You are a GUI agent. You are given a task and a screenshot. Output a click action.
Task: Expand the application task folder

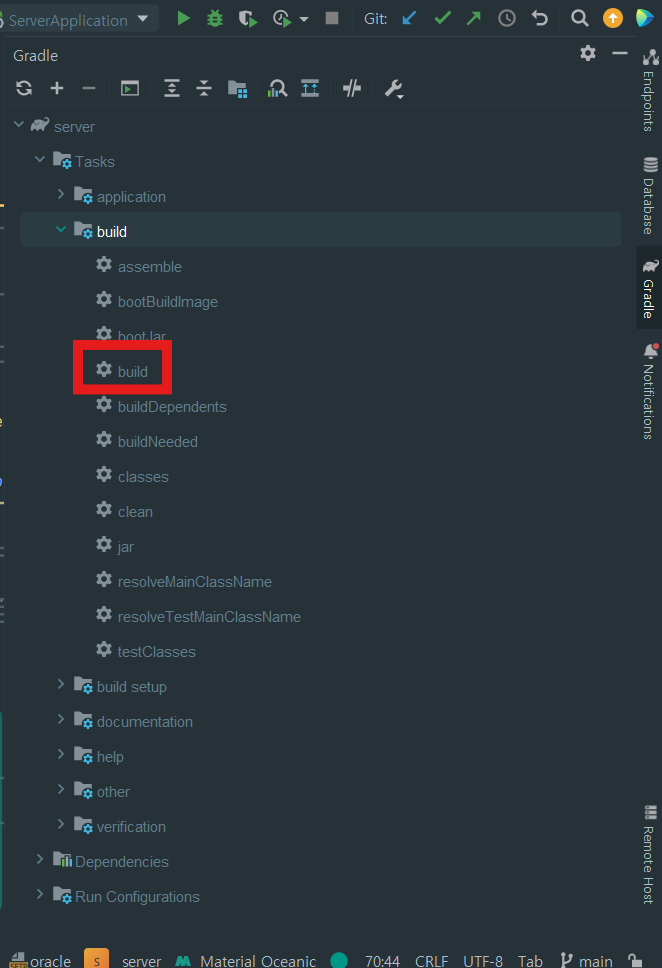tap(61, 194)
